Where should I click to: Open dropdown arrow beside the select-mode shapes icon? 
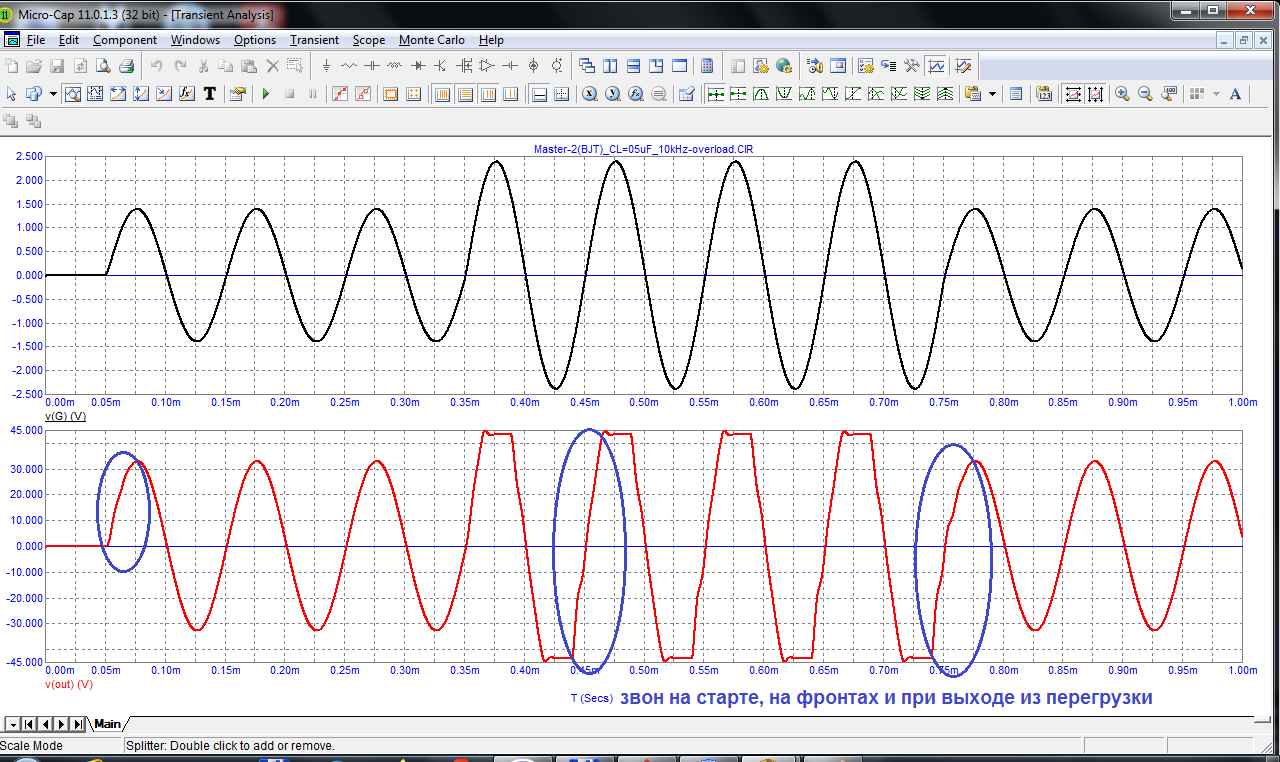53,94
